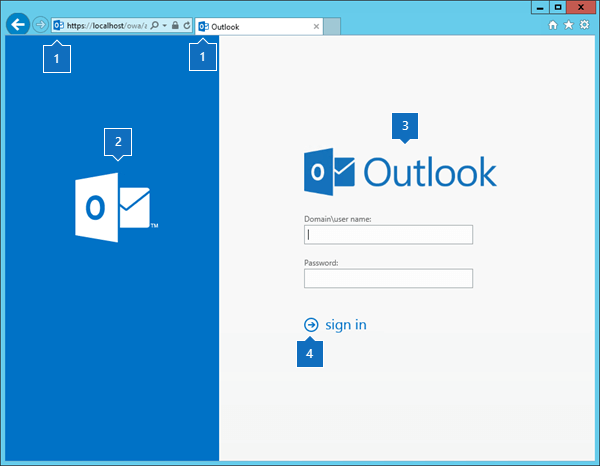View security report via padlock icon
Viewport: 600px width, 466px height.
coord(175,25)
